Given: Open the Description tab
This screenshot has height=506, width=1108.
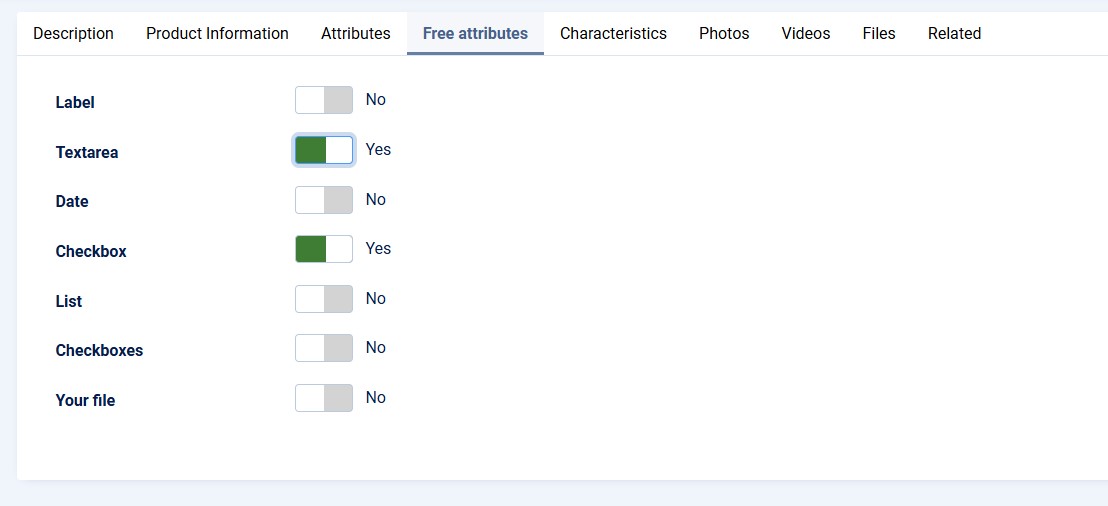Looking at the screenshot, I should (73, 34).
